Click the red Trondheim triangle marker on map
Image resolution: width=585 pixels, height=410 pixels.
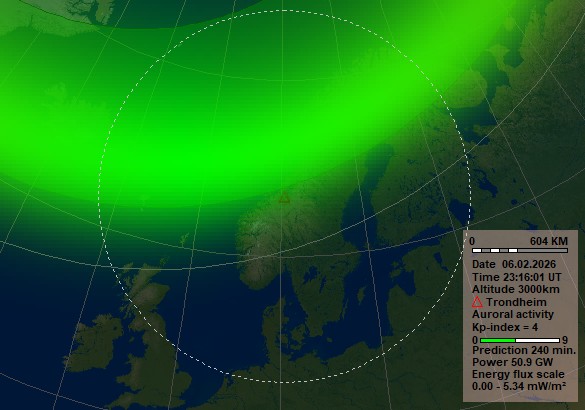284,198
